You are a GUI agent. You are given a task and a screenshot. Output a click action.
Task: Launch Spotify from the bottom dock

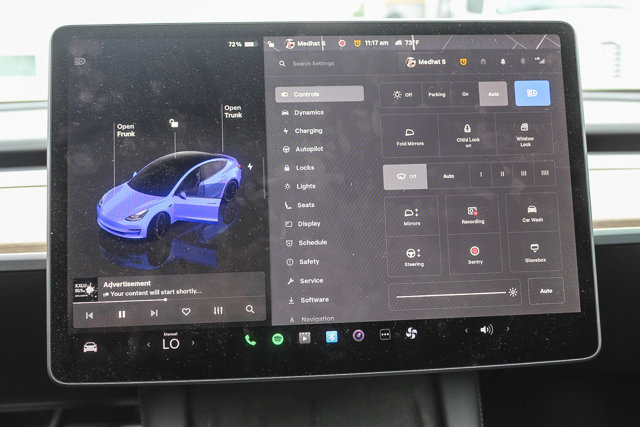point(277,338)
